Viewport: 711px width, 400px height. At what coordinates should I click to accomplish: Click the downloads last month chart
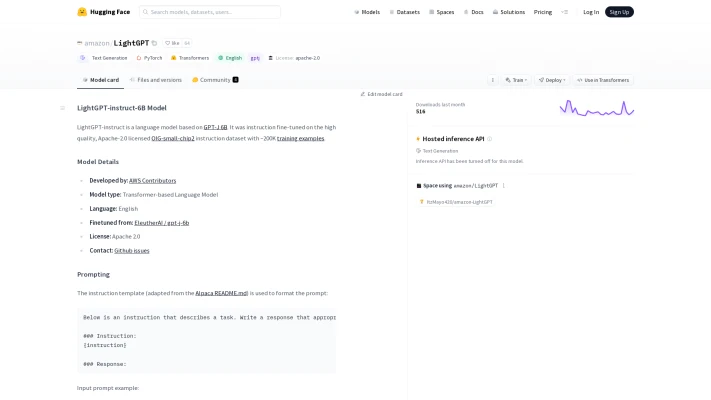597,108
